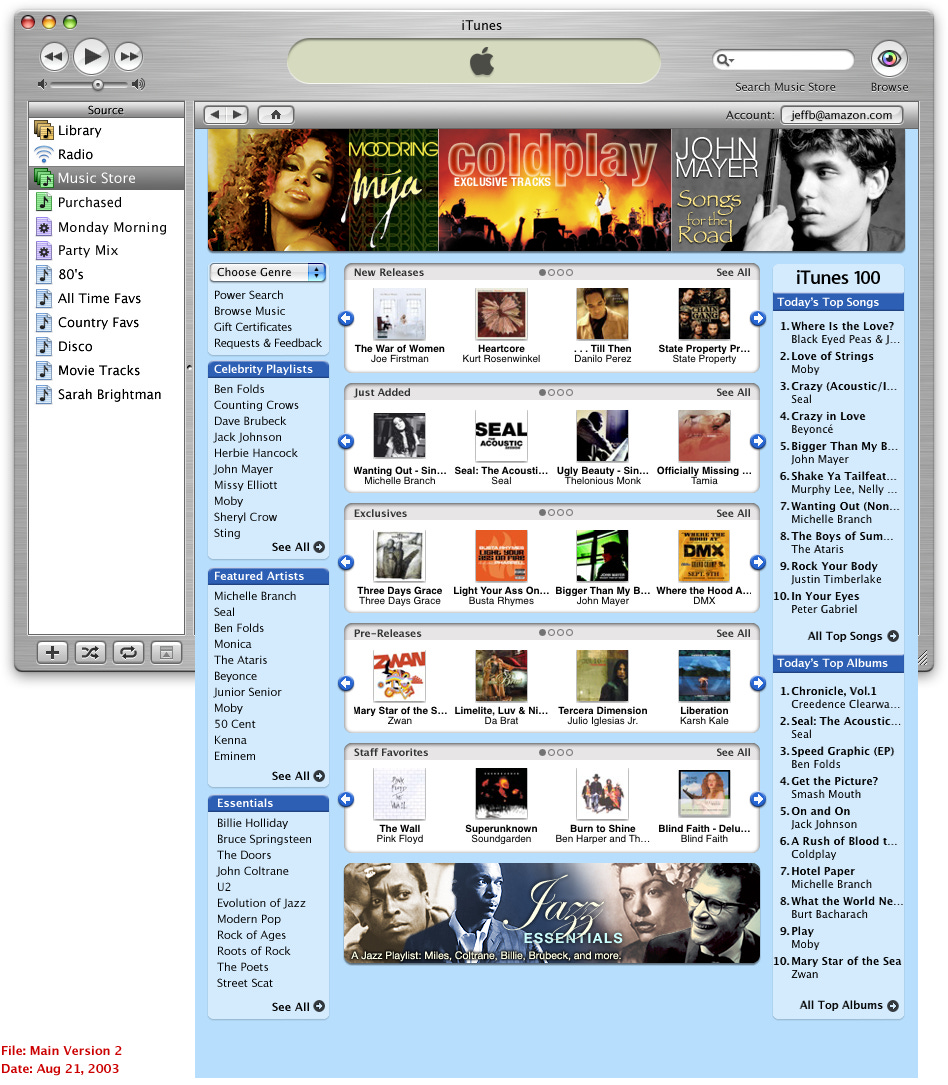
Task: Click See All in Exclusives
Action: pyautogui.click(x=733, y=513)
